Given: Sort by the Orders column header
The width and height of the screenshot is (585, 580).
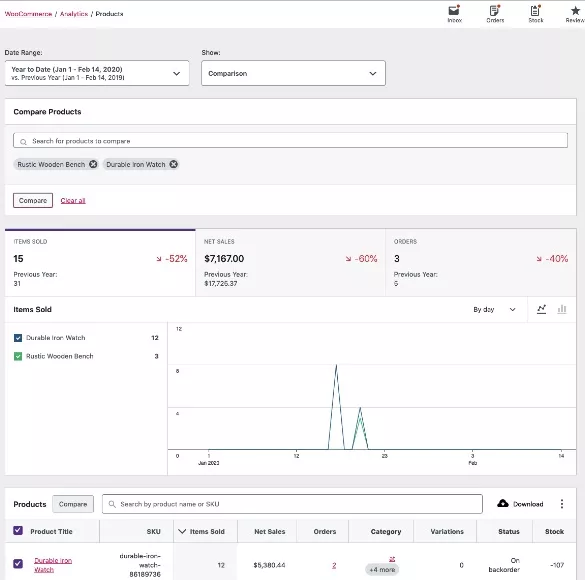Looking at the screenshot, I should [x=325, y=531].
